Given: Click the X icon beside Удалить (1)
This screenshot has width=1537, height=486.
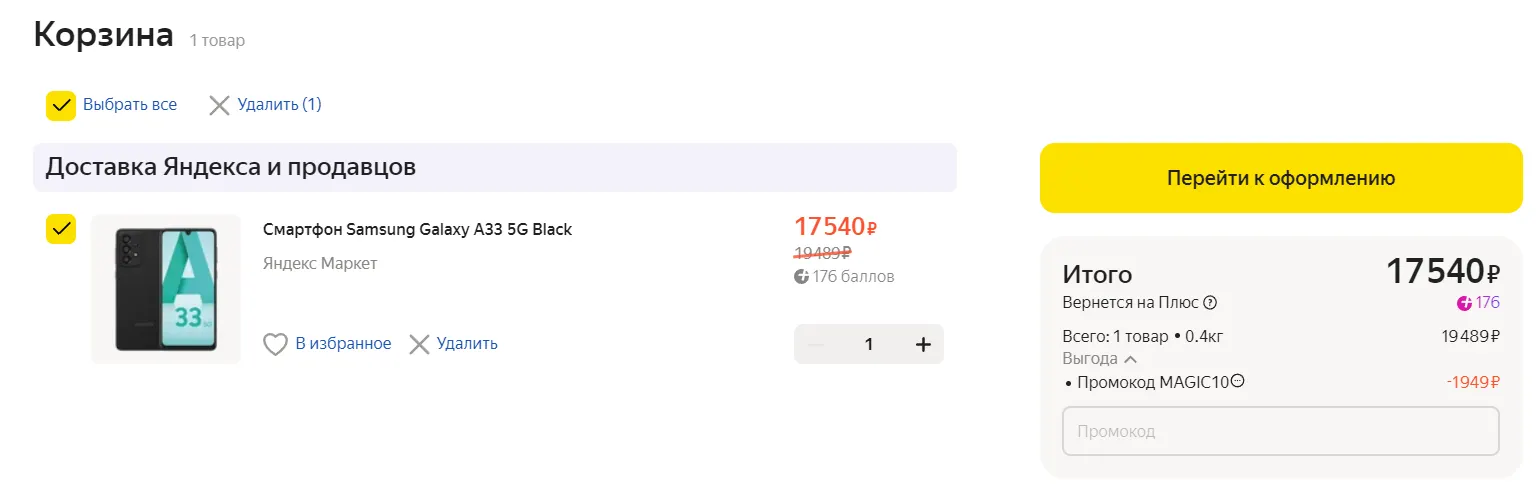Looking at the screenshot, I should pos(219,105).
